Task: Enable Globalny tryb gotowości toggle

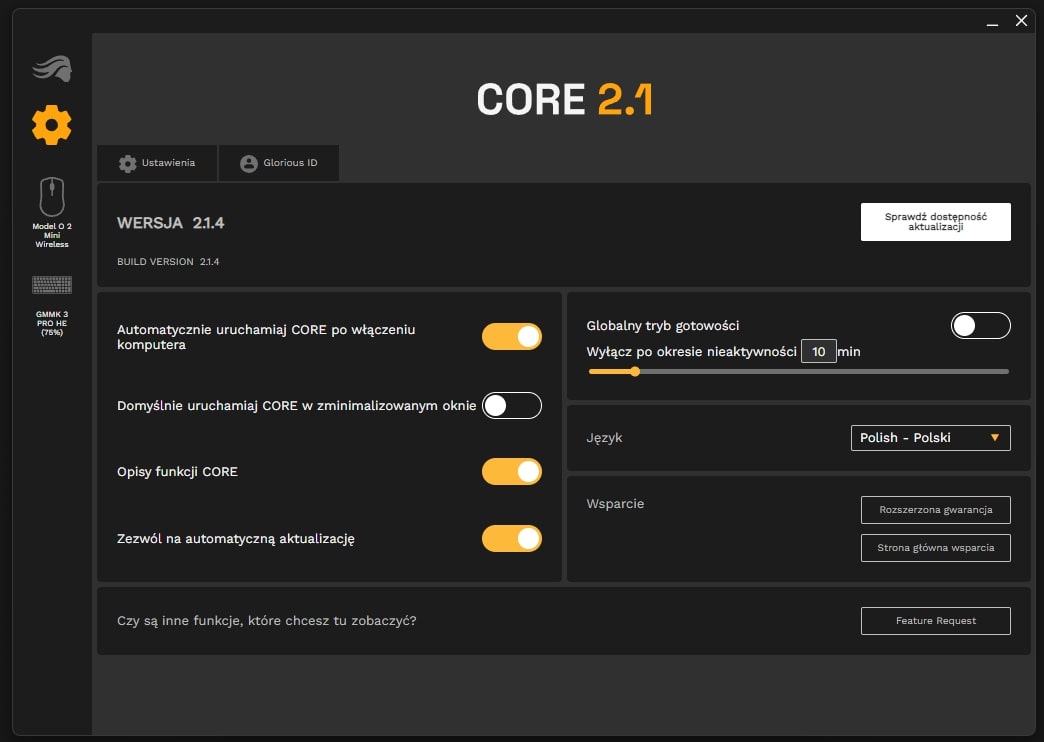Action: point(981,325)
